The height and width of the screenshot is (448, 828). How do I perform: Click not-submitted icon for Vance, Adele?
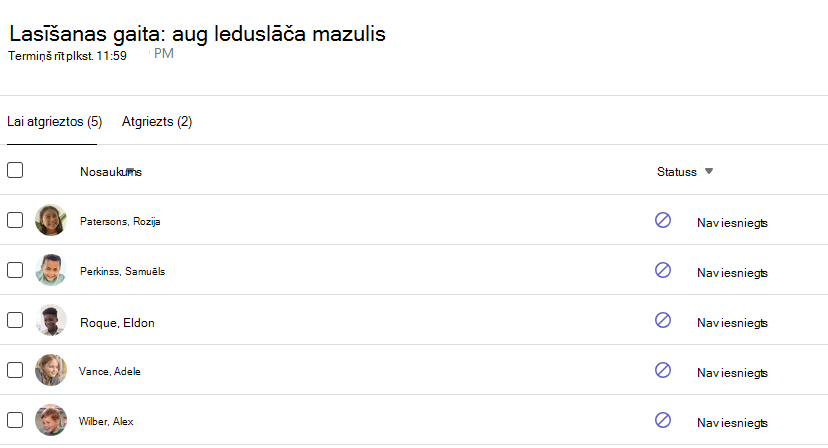click(663, 370)
